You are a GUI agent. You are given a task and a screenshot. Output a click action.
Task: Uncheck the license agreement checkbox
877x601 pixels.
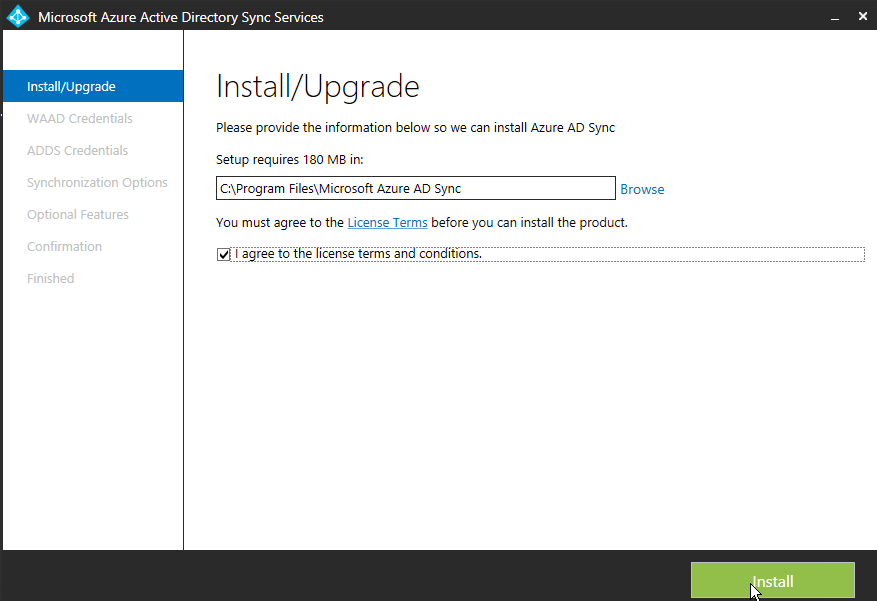point(223,255)
